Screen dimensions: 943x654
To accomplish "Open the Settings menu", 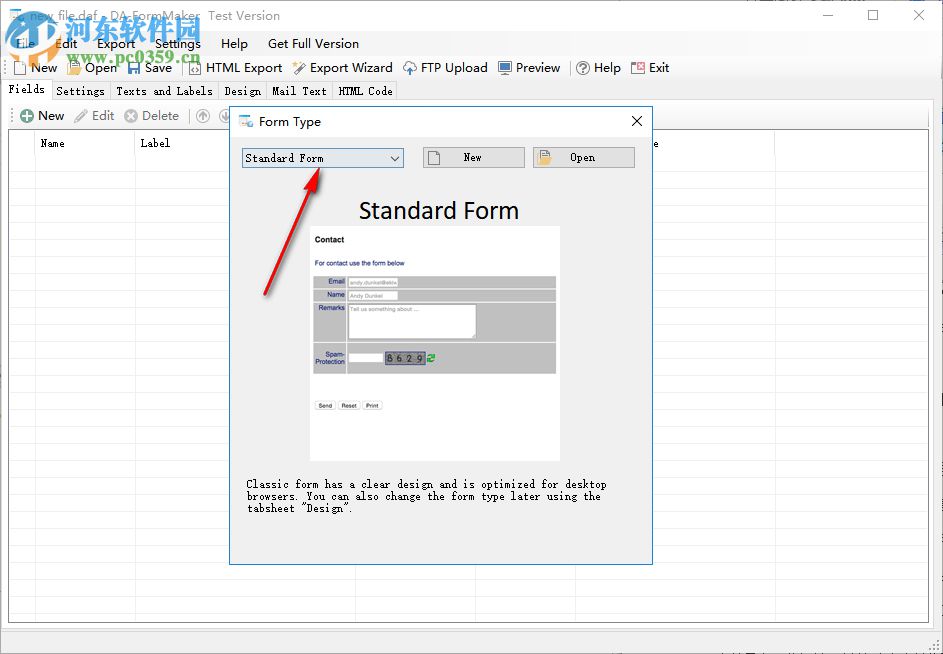I will 177,44.
